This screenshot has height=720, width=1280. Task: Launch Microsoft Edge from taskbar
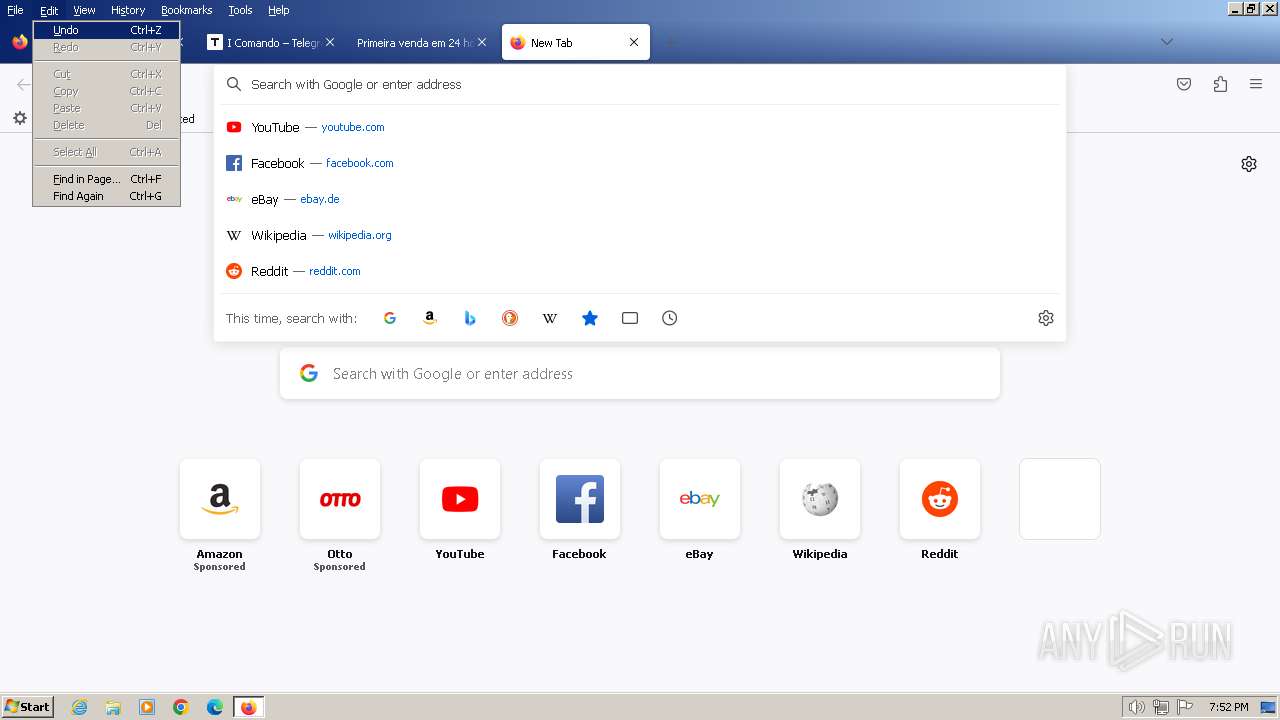point(215,707)
